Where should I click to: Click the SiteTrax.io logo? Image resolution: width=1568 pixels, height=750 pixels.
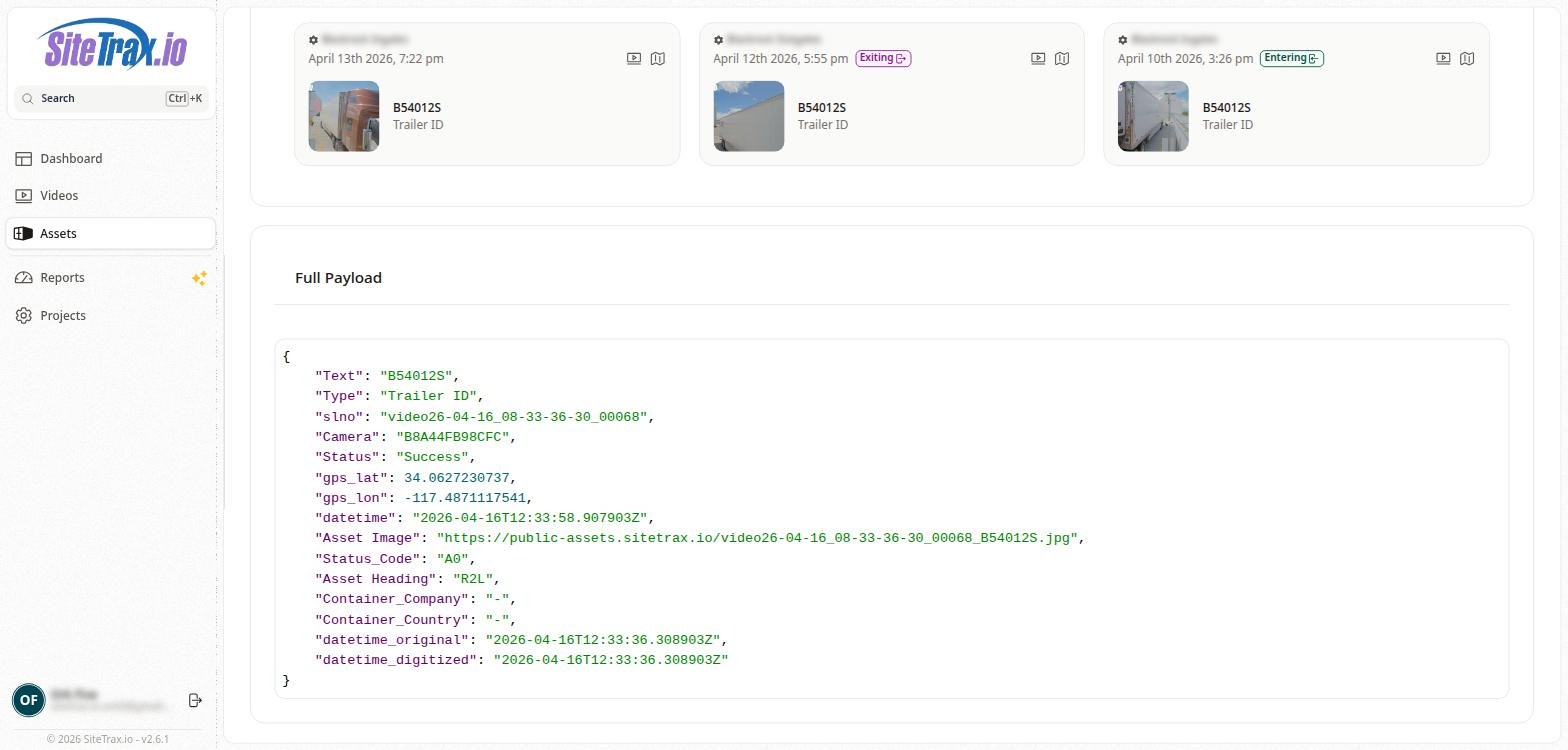112,45
